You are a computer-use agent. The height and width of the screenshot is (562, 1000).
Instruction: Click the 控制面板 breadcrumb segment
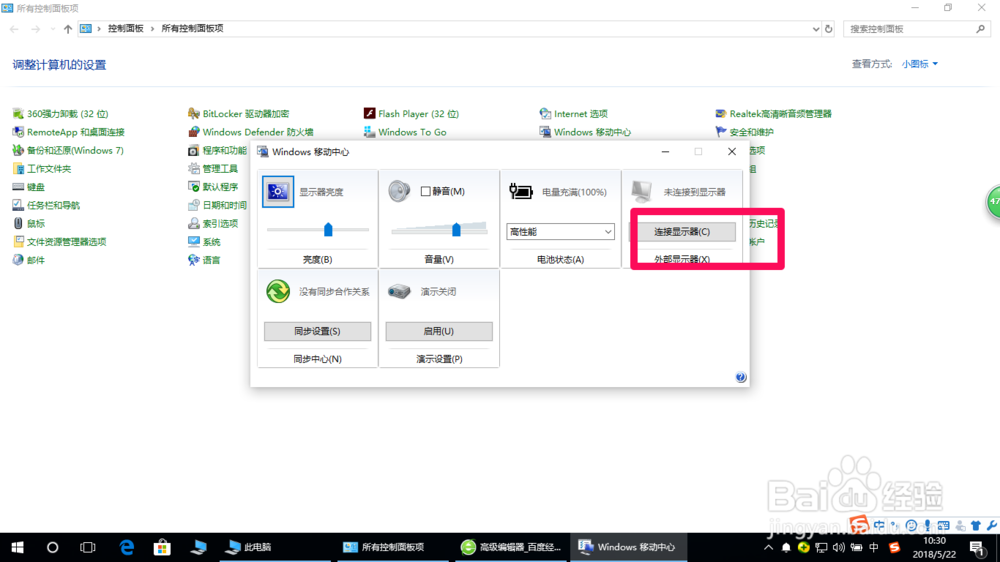(x=126, y=29)
